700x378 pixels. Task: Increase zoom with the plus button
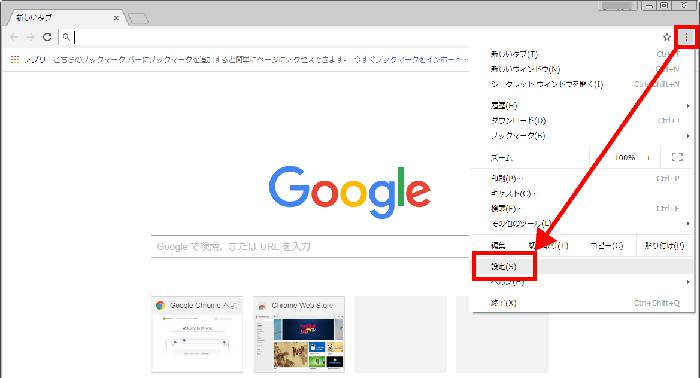point(648,158)
